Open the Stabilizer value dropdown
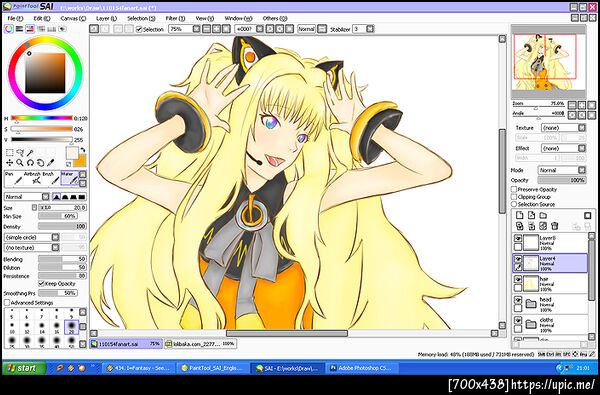 pyautogui.click(x=370, y=29)
